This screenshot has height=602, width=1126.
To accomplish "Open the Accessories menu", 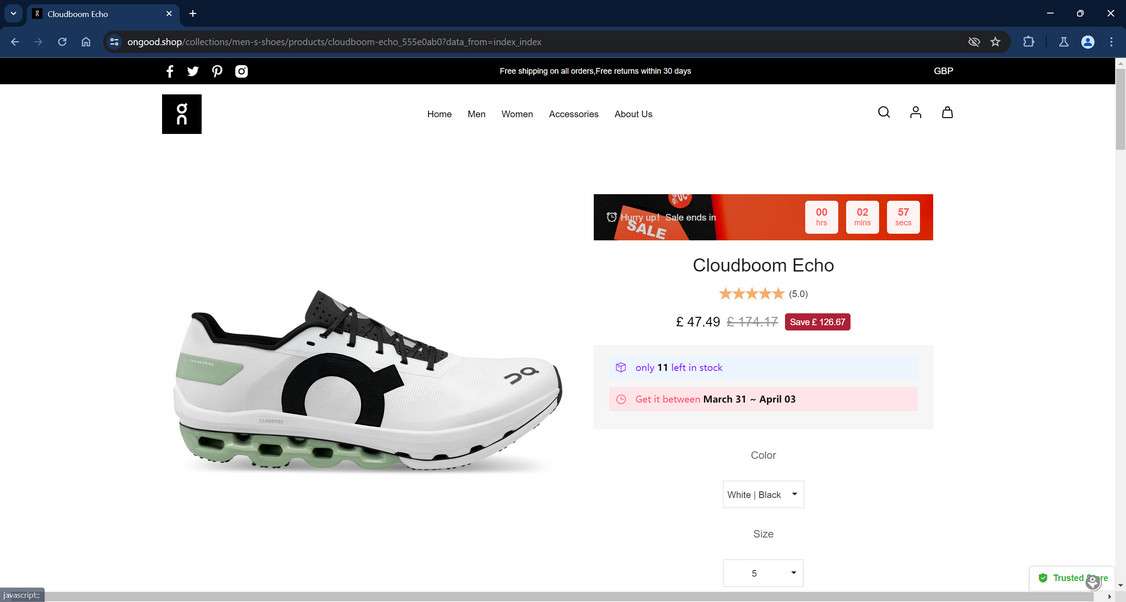I will 573,114.
